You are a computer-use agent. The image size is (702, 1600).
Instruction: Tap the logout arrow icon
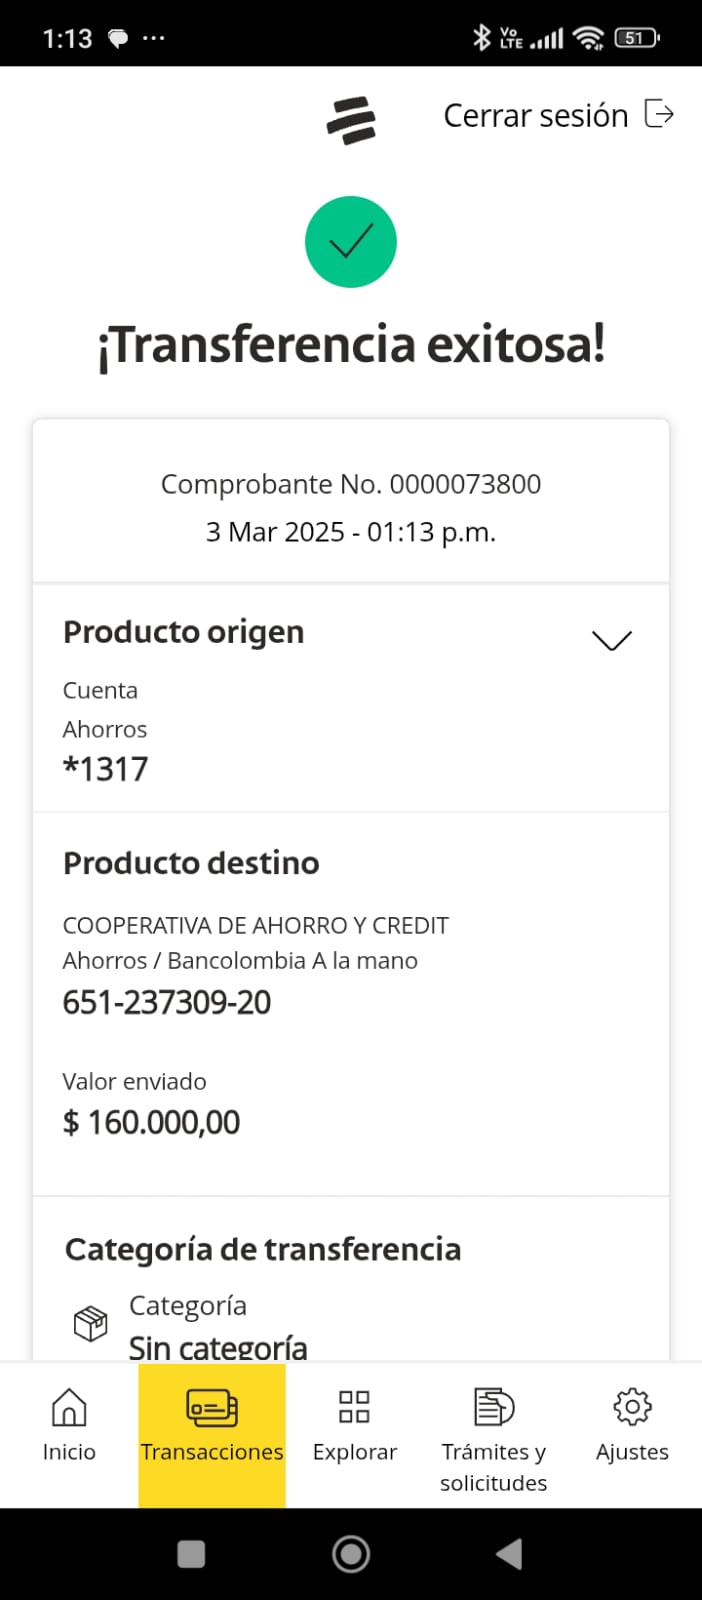coord(659,115)
